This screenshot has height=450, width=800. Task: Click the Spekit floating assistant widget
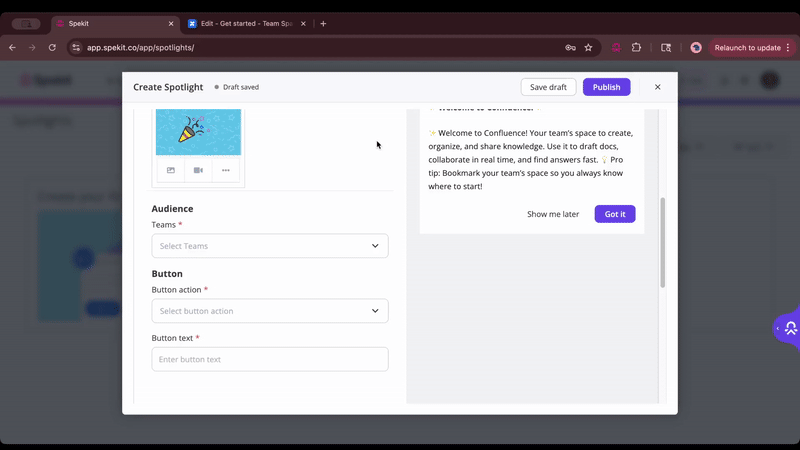tap(788, 328)
